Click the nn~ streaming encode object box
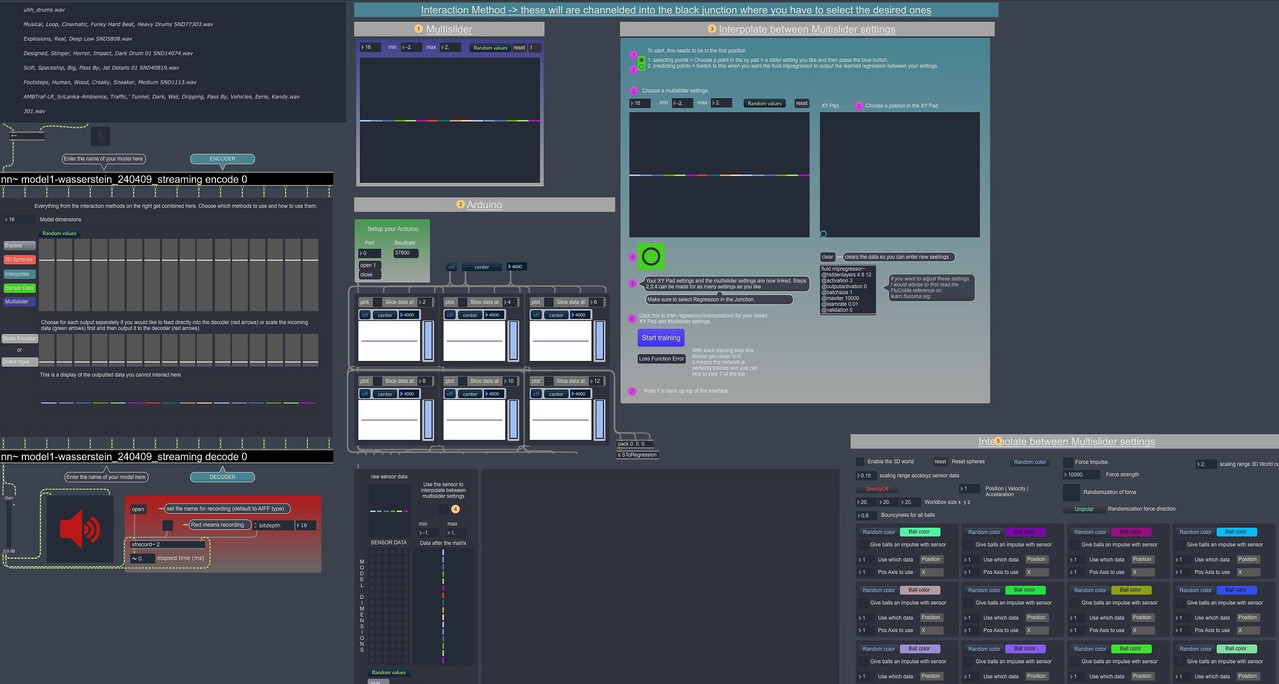Screen dimensions: 1279x684 (166, 179)
